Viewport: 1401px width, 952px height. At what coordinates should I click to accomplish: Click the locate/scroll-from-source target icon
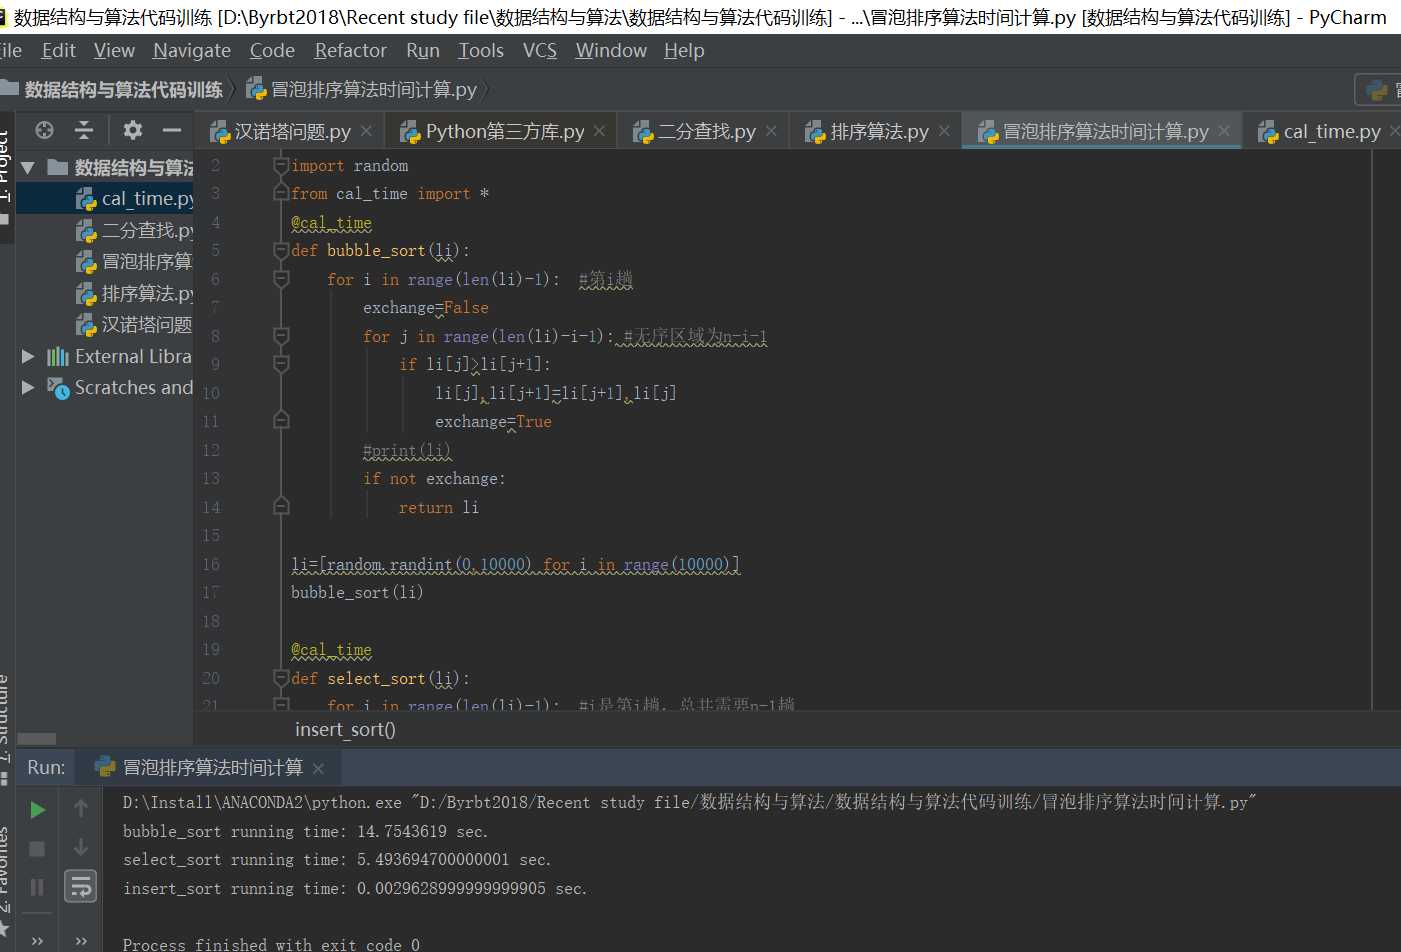point(44,130)
